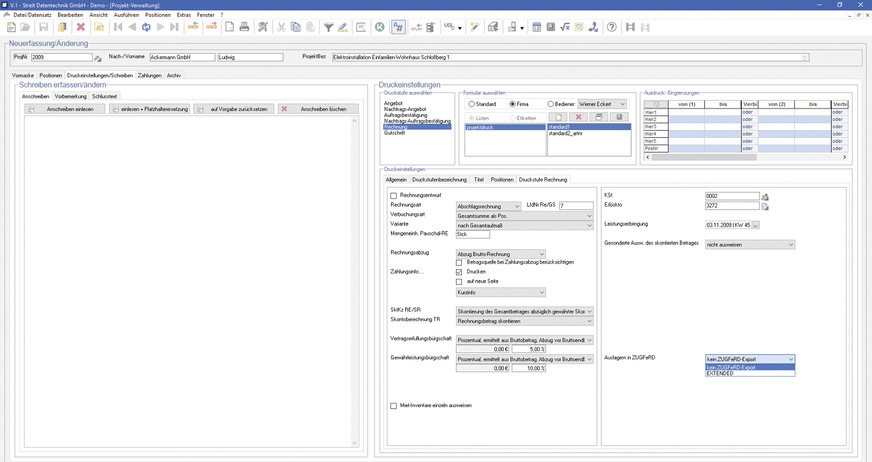
Task: Click the funnel filter icon
Action: point(328,27)
